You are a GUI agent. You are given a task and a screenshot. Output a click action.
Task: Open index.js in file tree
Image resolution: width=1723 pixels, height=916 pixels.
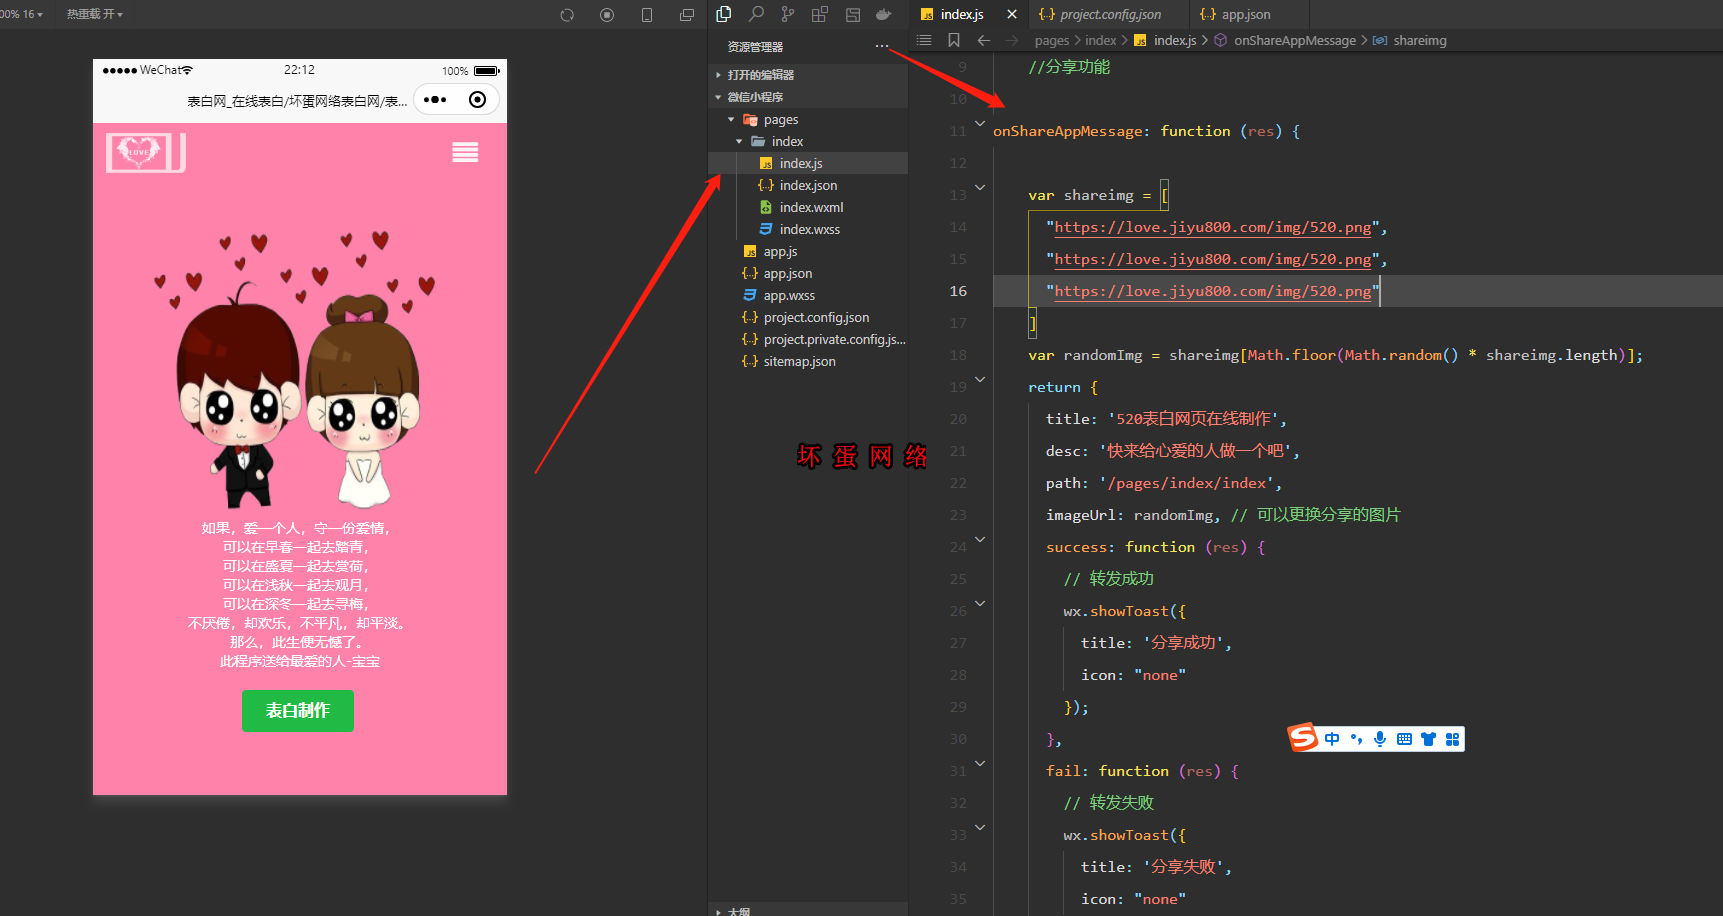pyautogui.click(x=808, y=163)
